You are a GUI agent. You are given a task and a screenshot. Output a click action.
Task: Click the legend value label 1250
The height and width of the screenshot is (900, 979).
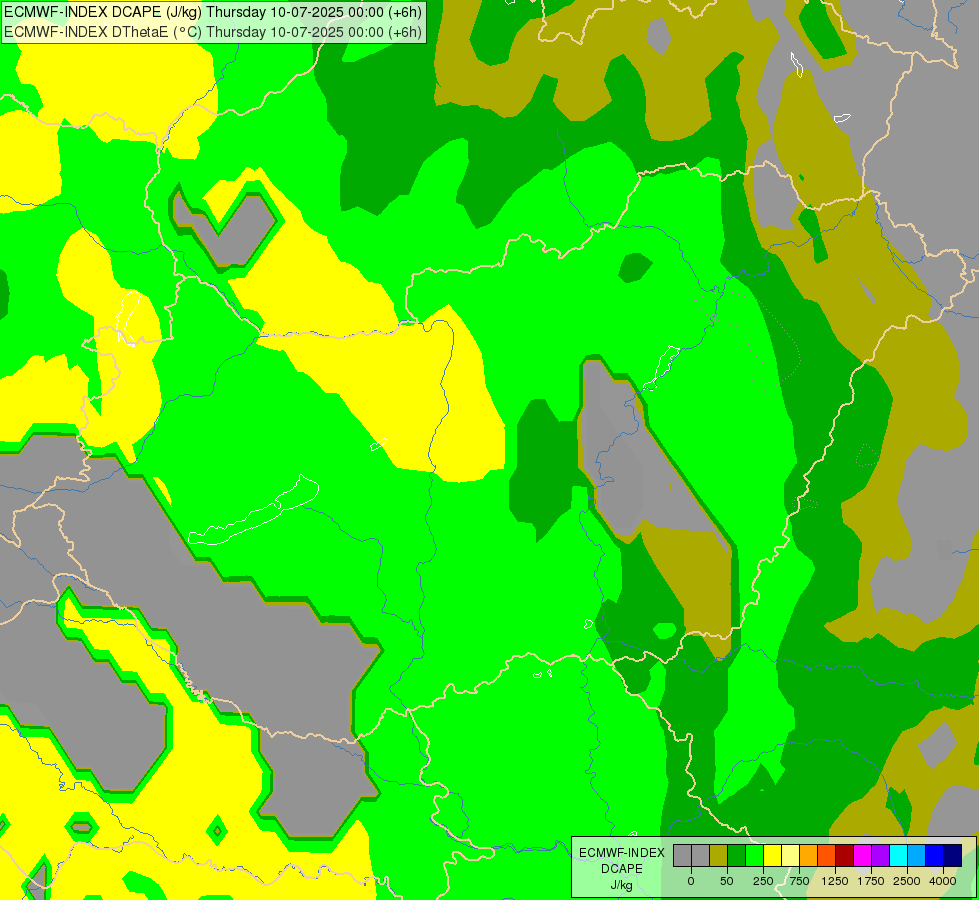coord(835,881)
